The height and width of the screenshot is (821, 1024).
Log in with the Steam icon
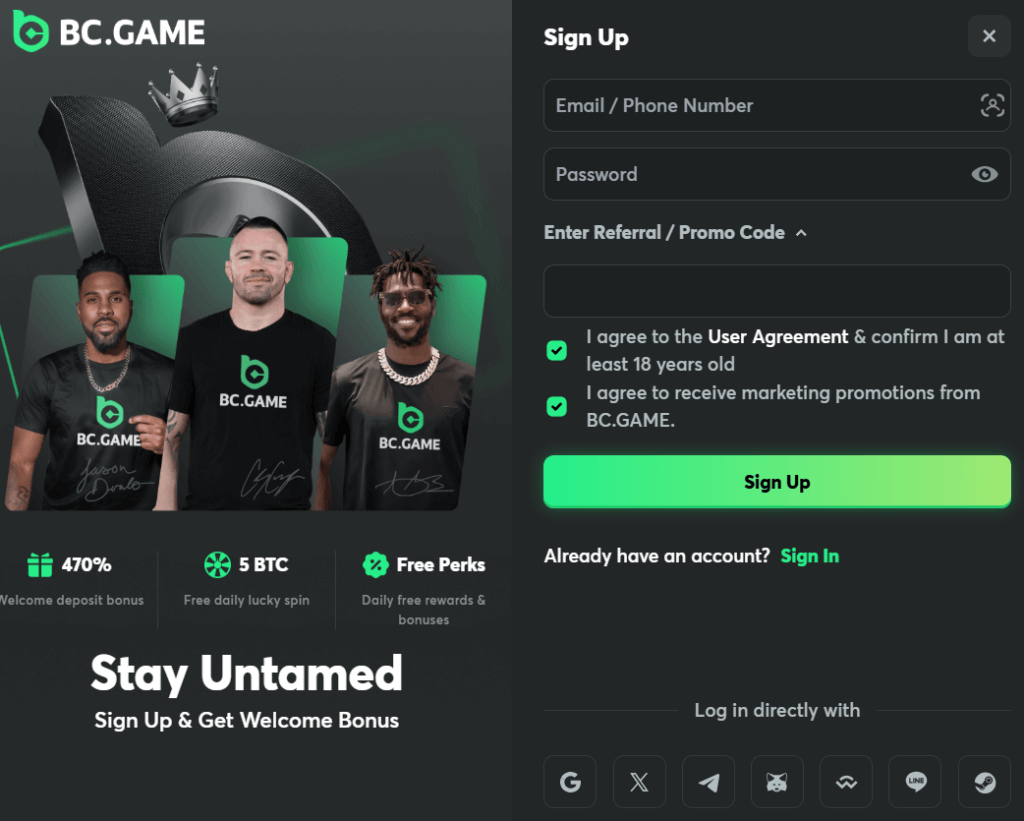coord(985,782)
